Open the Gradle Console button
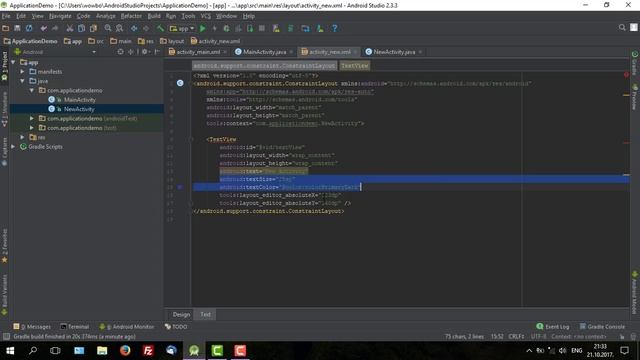This screenshot has height=360, width=640. pos(602,327)
